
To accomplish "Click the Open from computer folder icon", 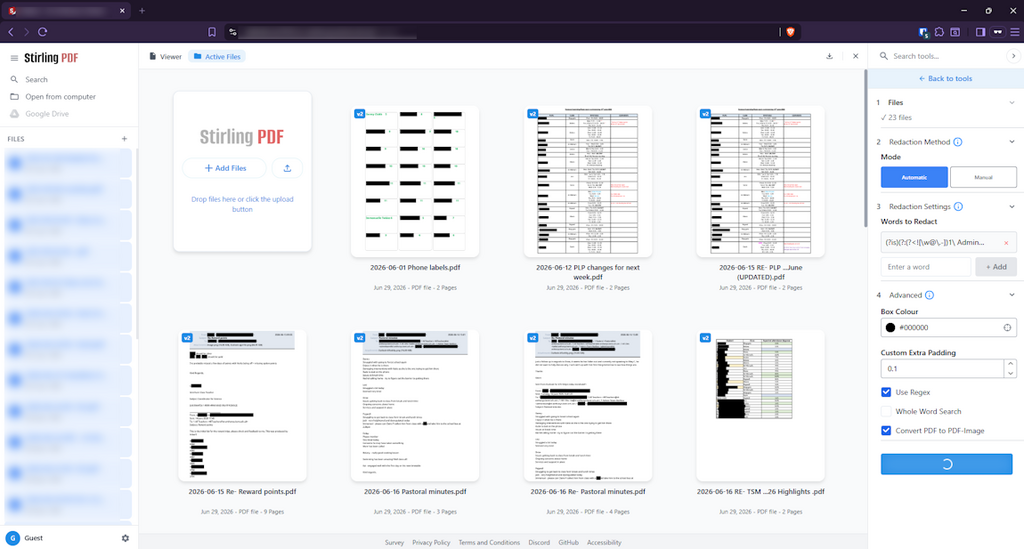I will click(14, 97).
